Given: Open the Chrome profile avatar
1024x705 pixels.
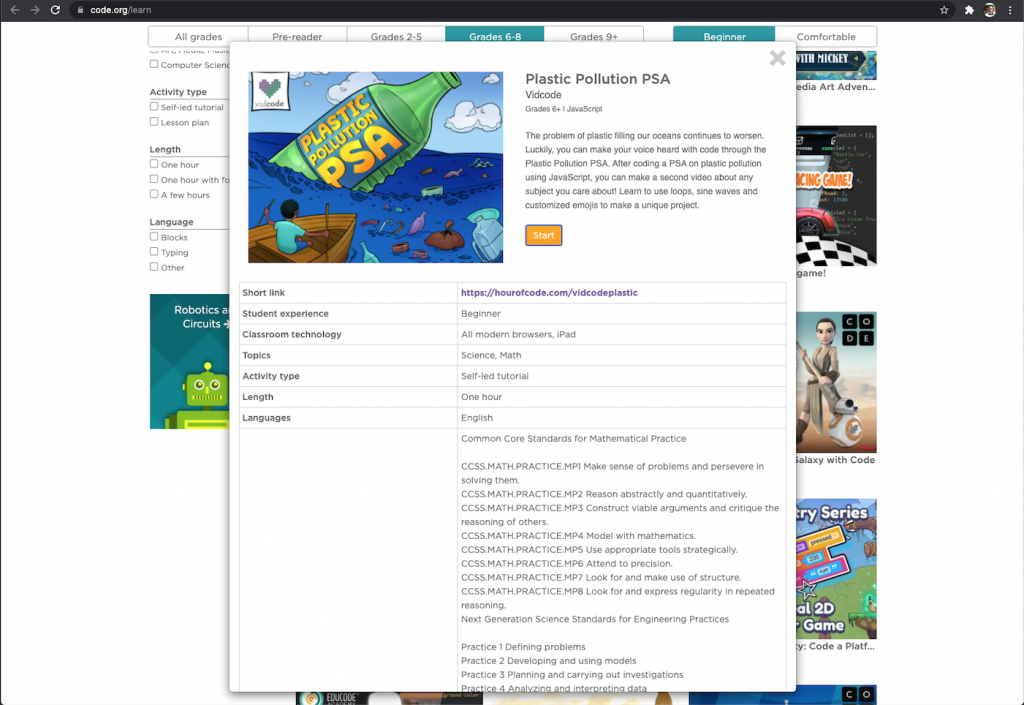Looking at the screenshot, I should click(x=989, y=10).
